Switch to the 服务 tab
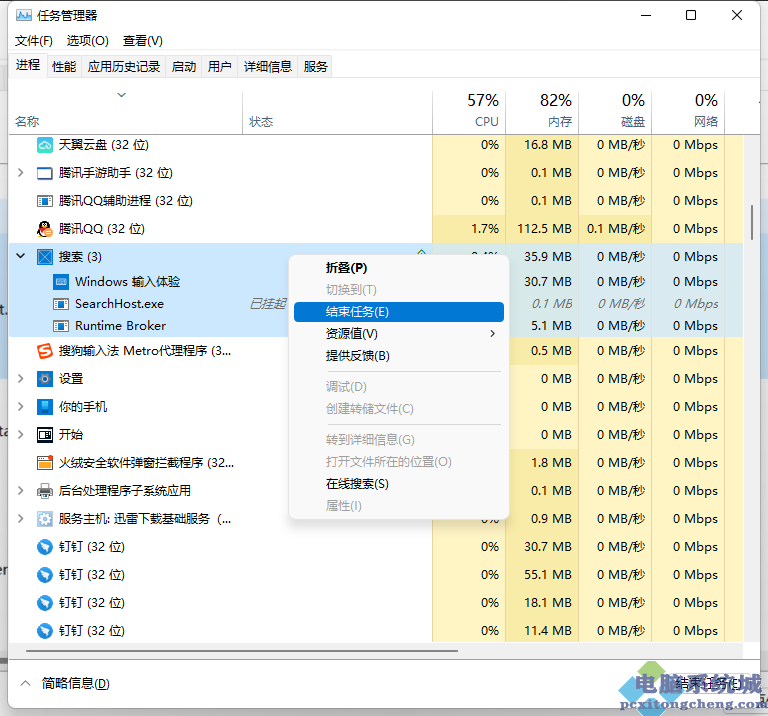The height and width of the screenshot is (716, 768). coord(315,66)
